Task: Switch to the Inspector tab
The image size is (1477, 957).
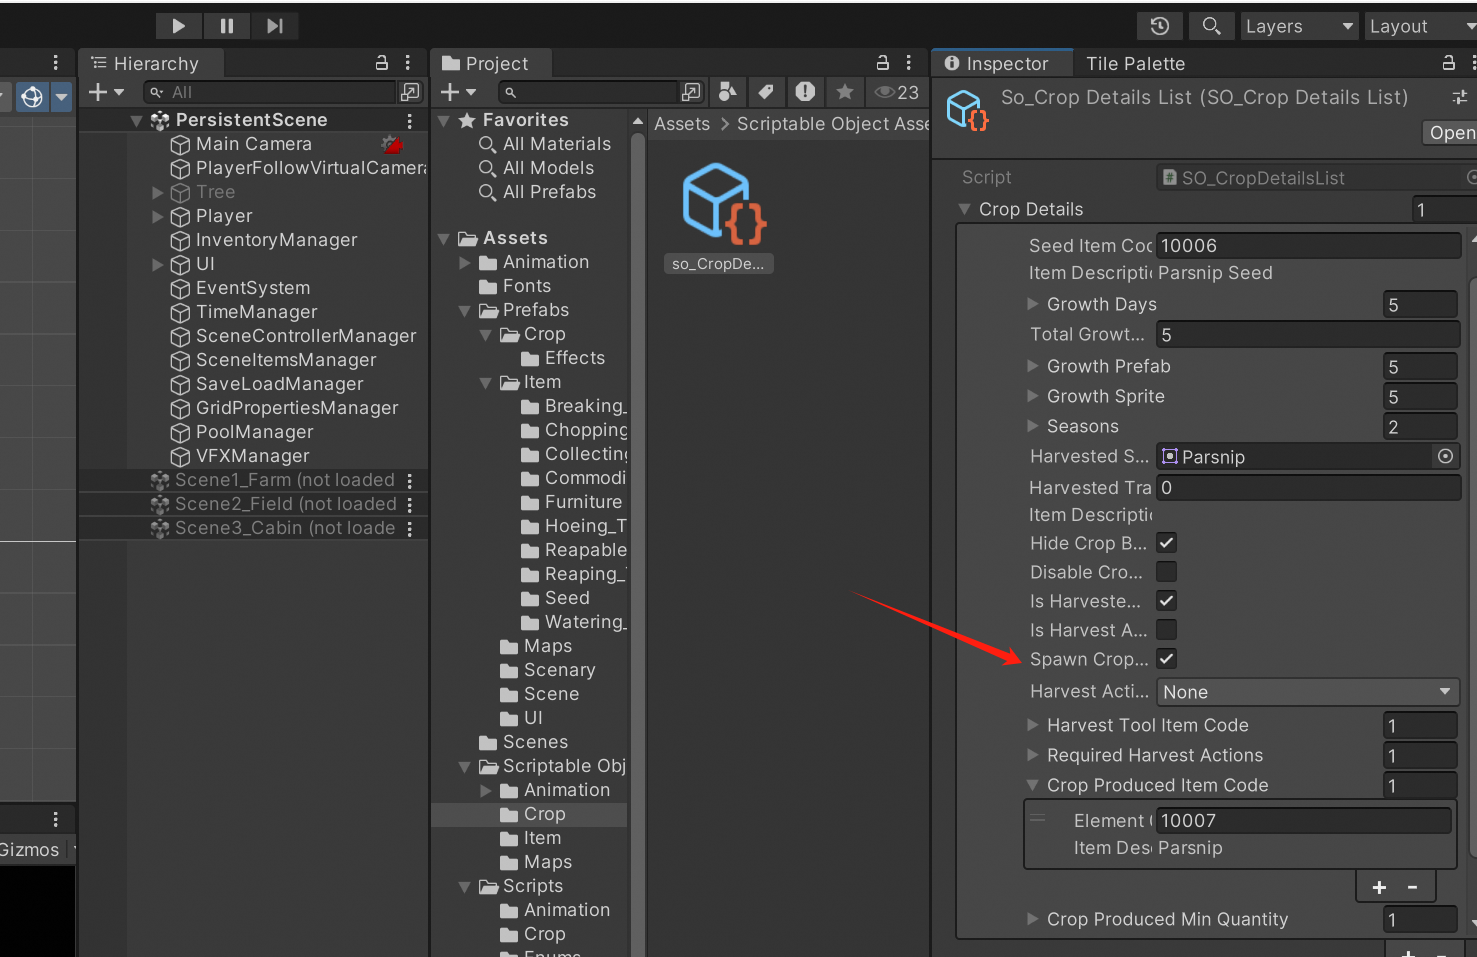Action: pyautogui.click(x=1000, y=63)
